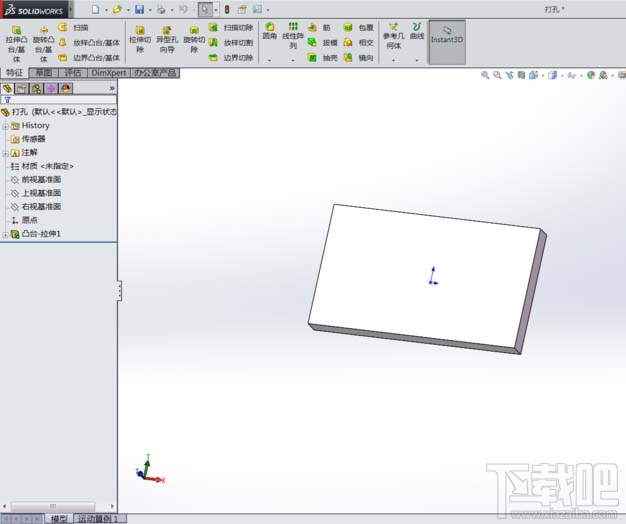Switch to the Office Products tab (办公室产品)
The image size is (626, 524).
(x=155, y=73)
